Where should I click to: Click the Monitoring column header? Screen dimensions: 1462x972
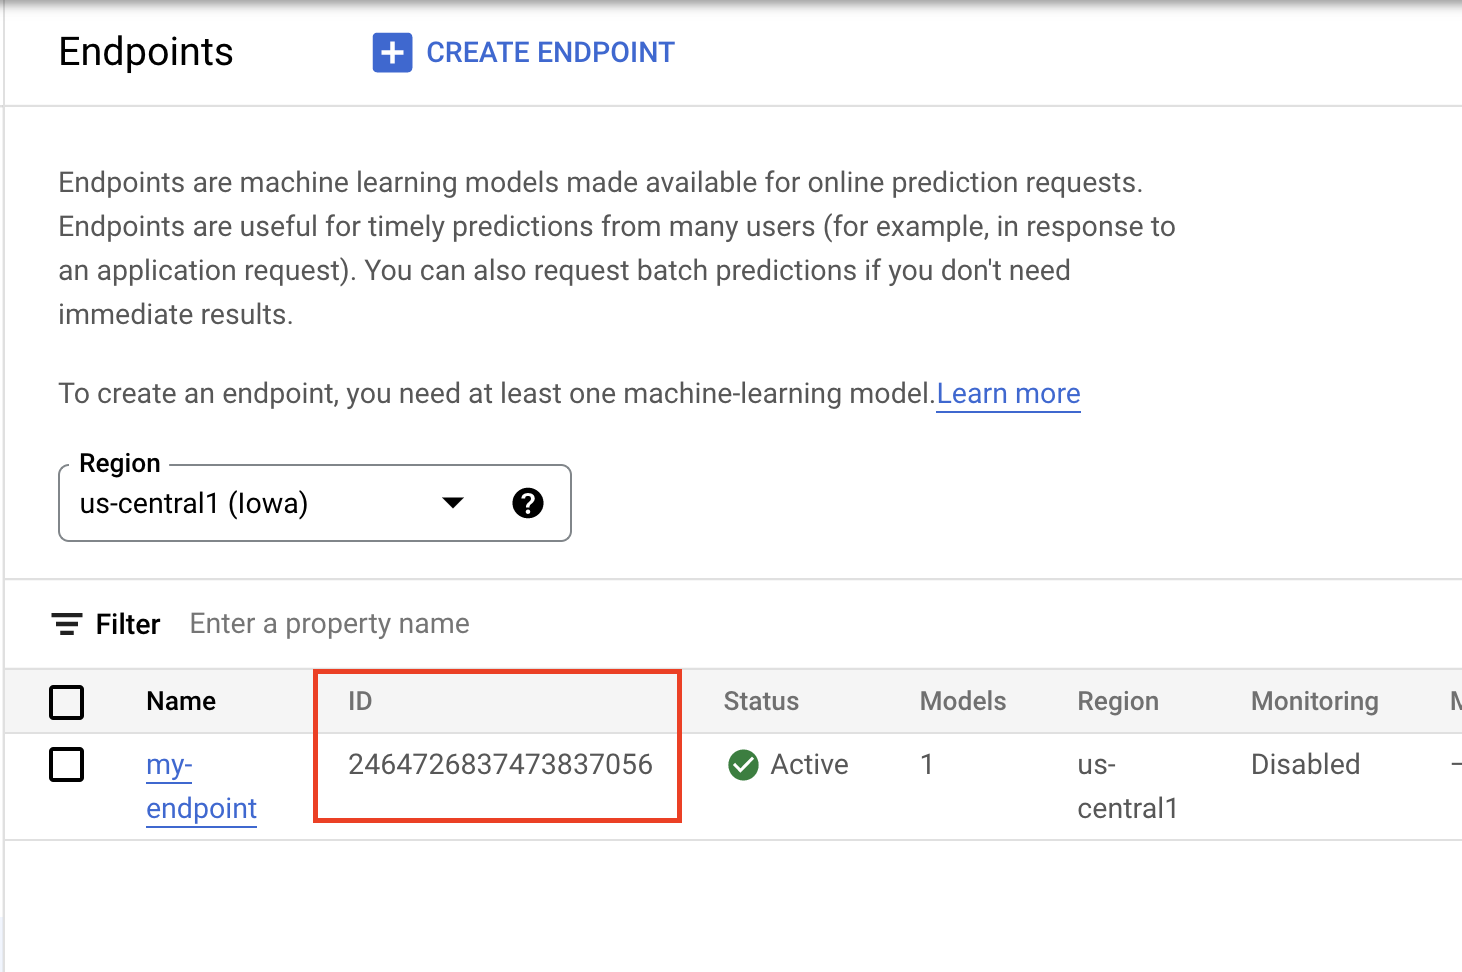(1314, 701)
